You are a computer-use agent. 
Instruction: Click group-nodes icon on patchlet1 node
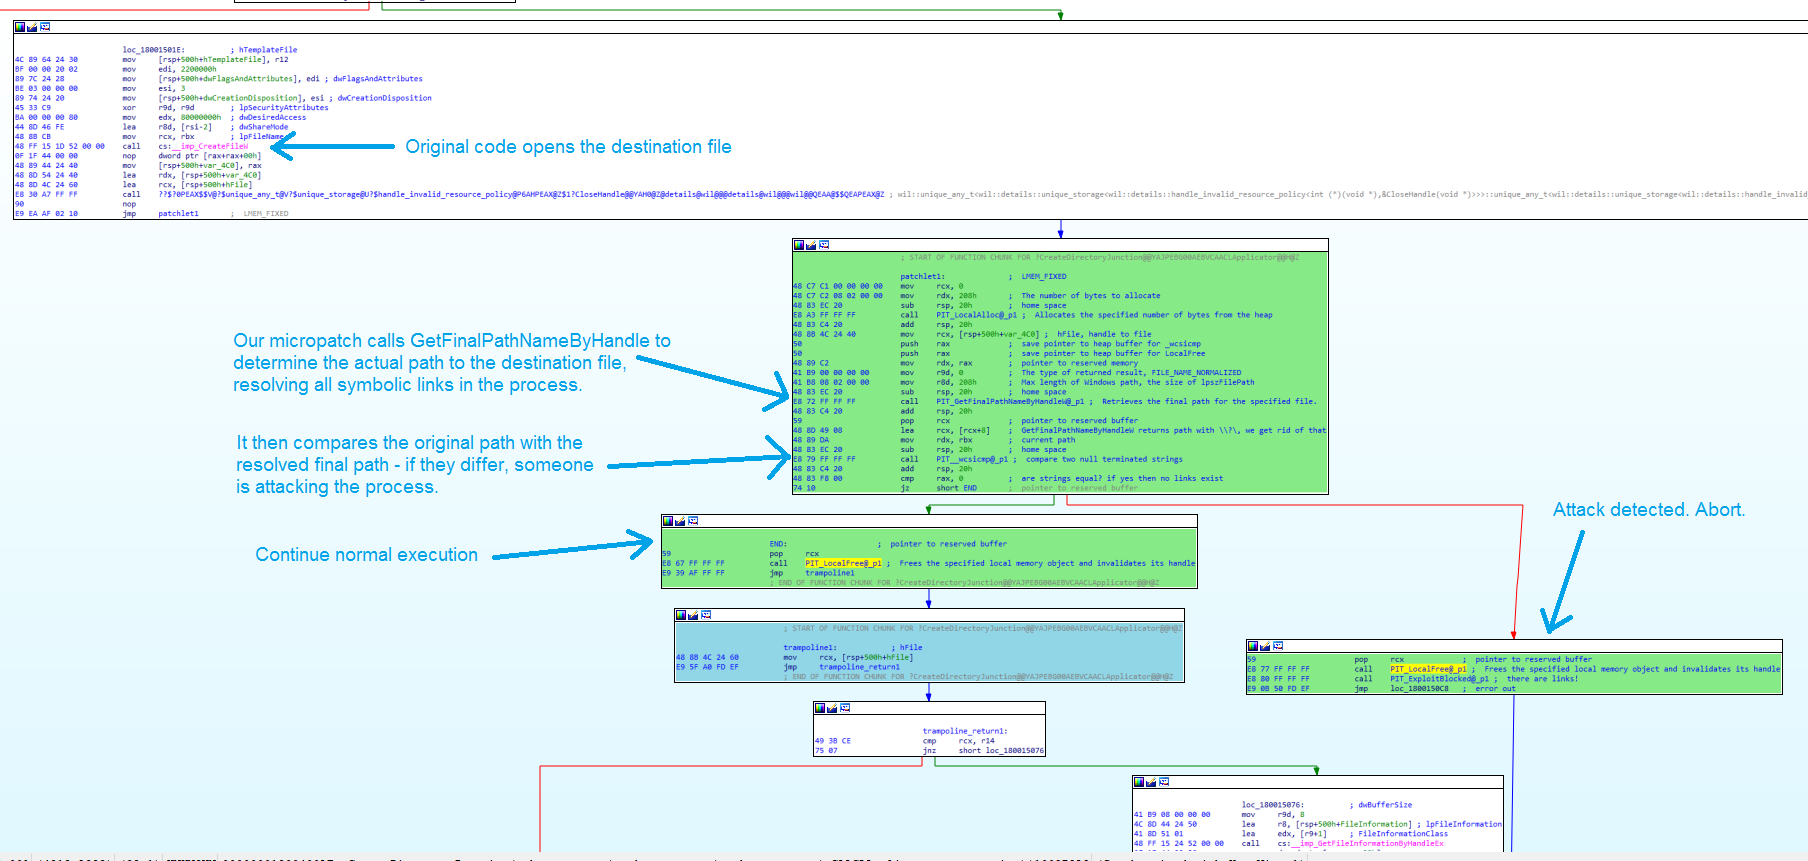[824, 245]
